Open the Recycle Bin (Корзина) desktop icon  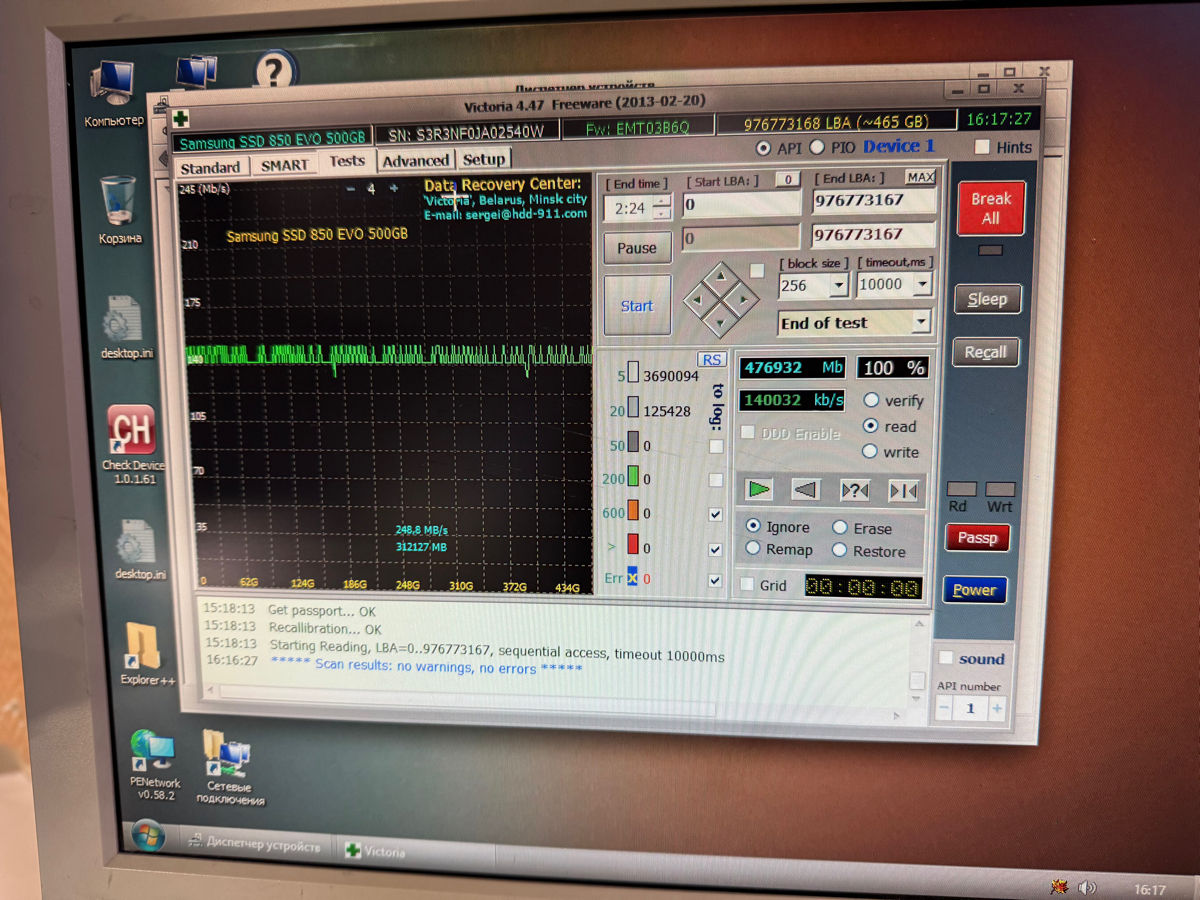118,204
